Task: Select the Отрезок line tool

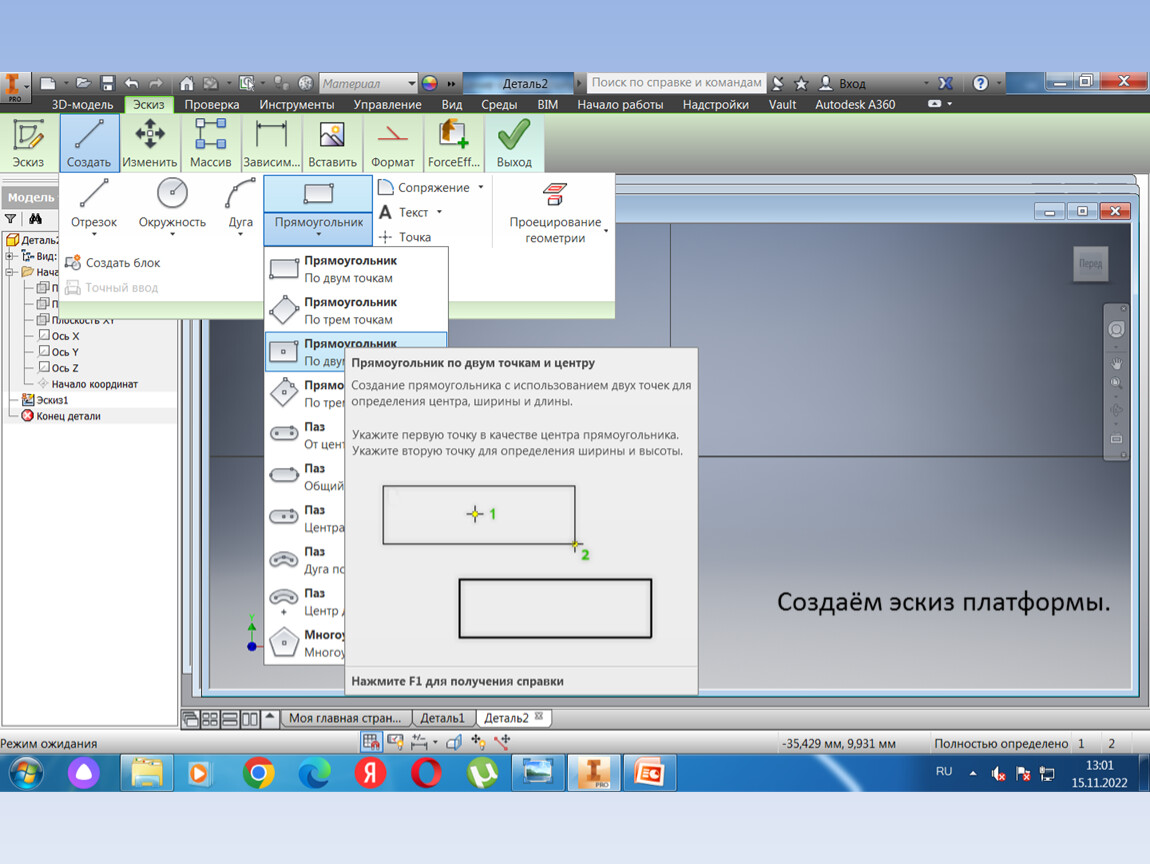Action: tap(94, 204)
